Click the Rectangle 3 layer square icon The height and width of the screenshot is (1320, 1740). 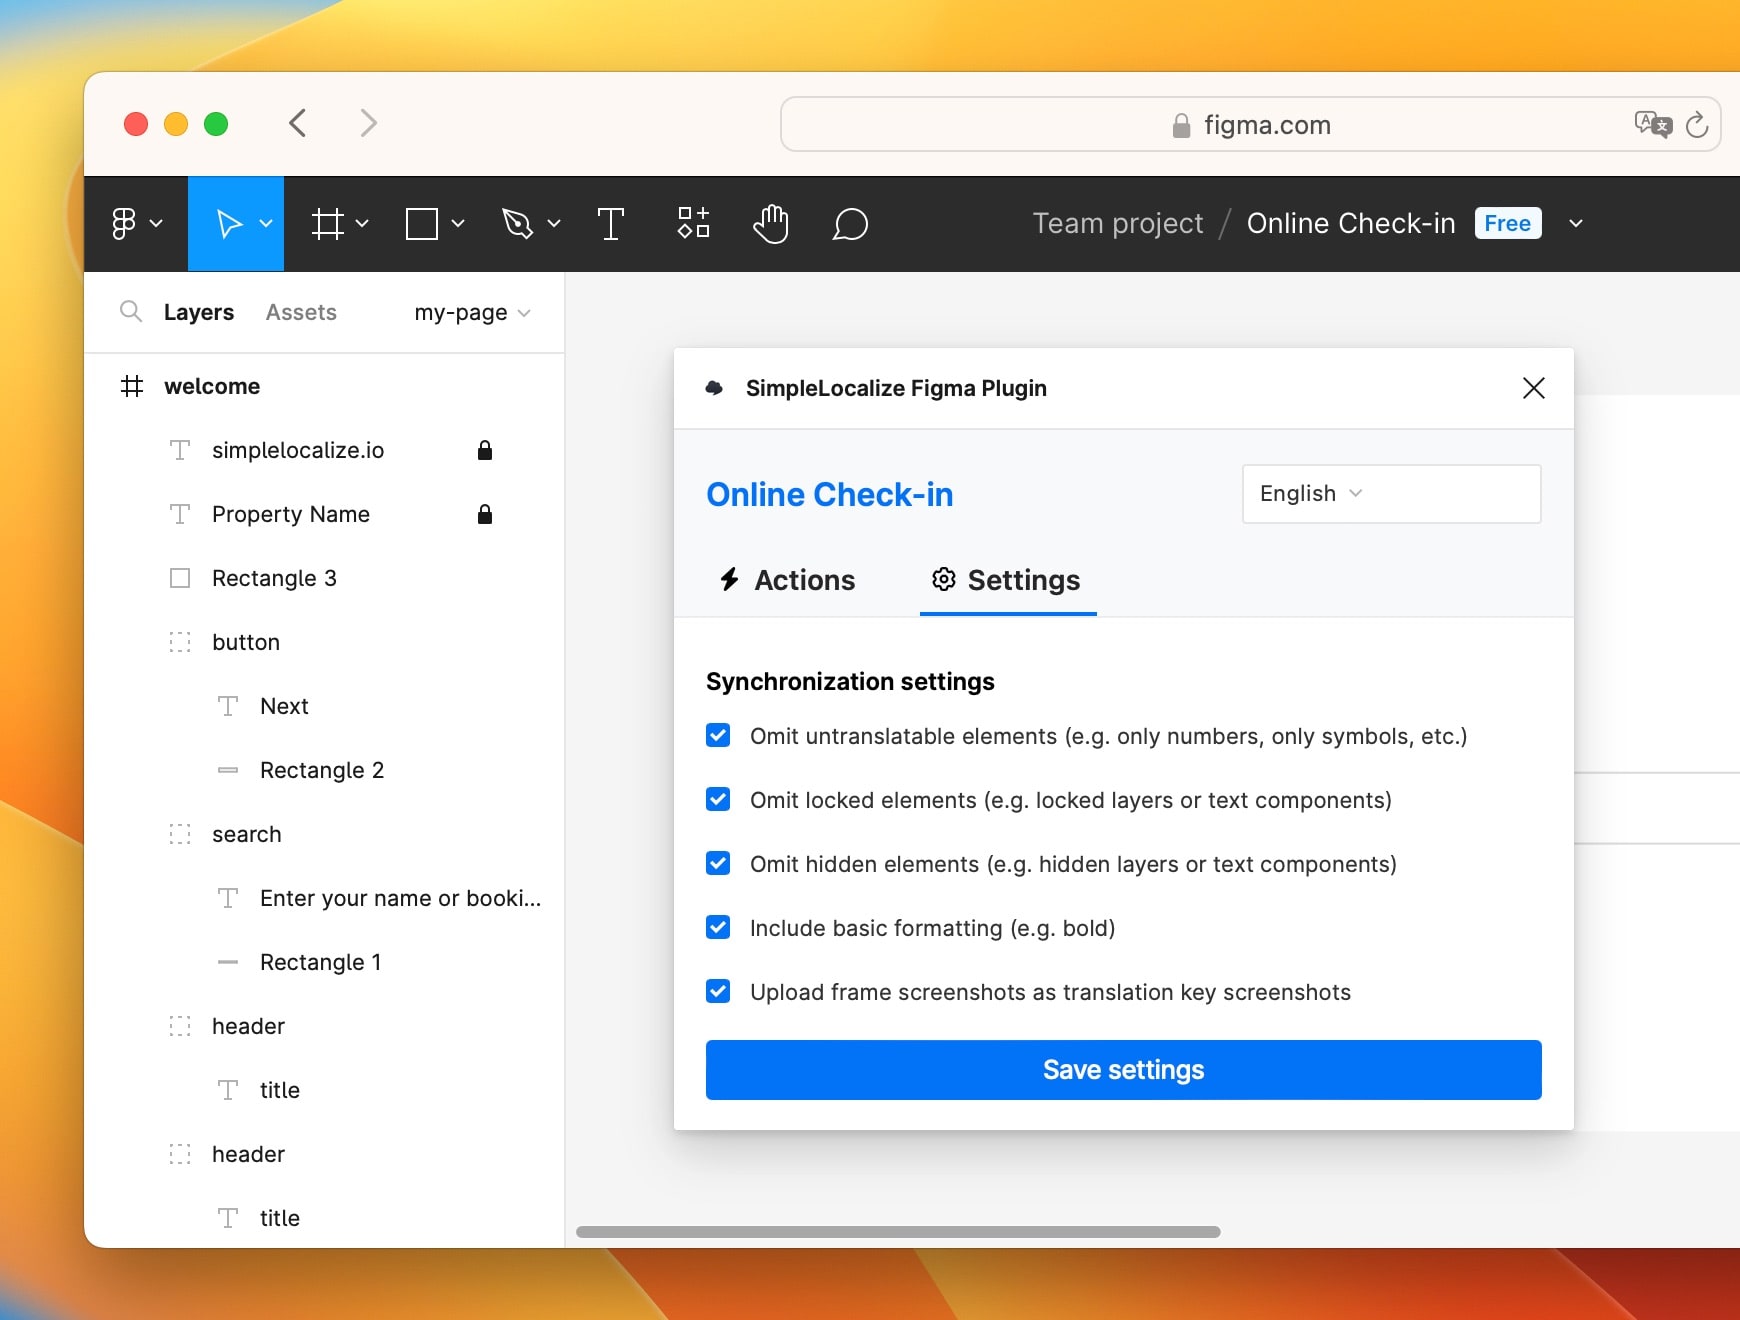(x=180, y=578)
